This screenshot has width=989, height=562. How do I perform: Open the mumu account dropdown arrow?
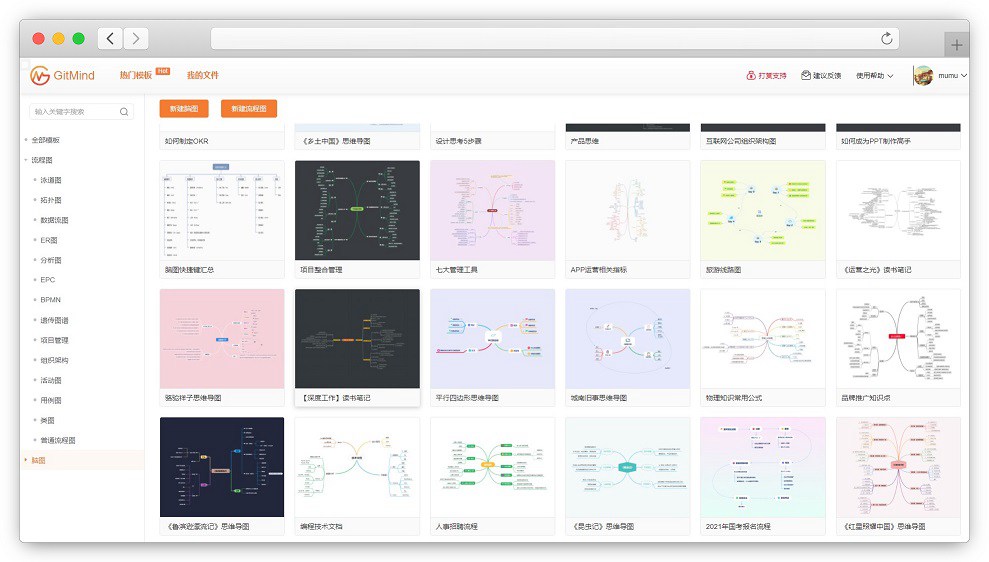(x=964, y=76)
